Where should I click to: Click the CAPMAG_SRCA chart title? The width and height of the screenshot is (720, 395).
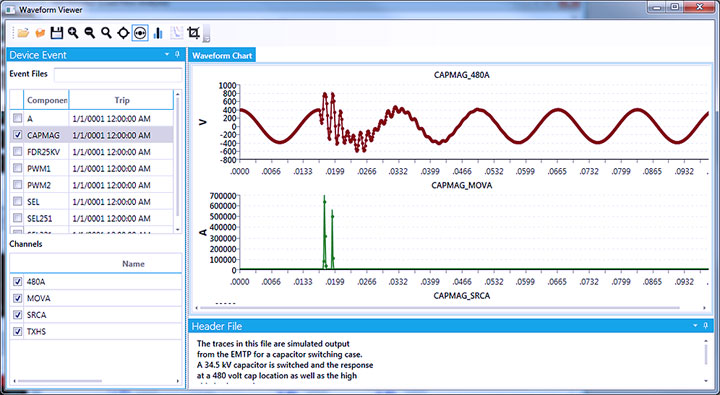pyautogui.click(x=461, y=296)
